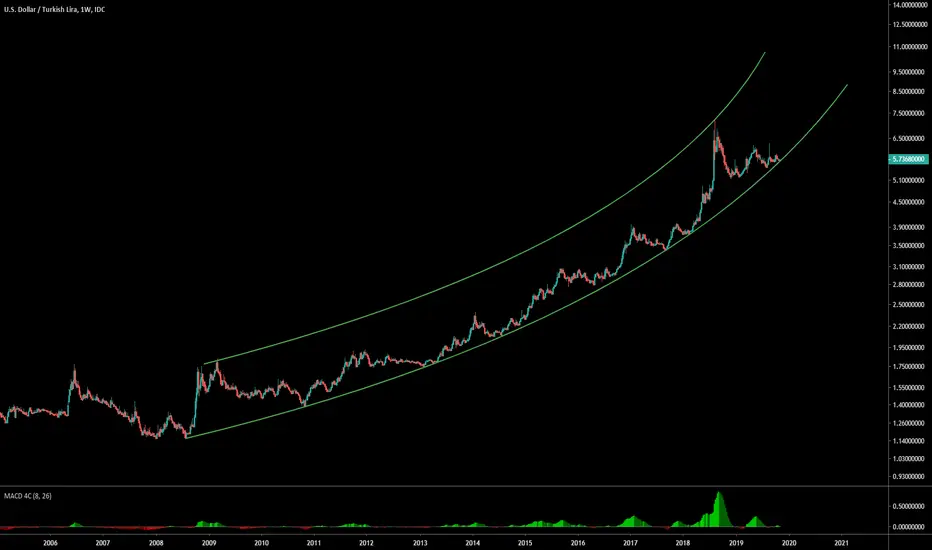Click the 2011 label on time axis
Screen dimensions: 932x550
coord(314,543)
